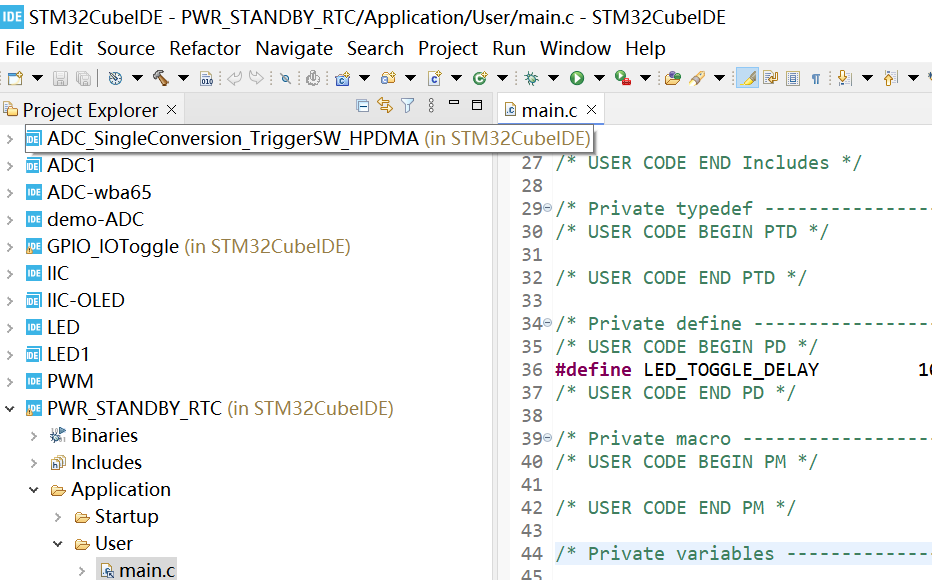Click the Build hammer icon
This screenshot has width=932, height=580.
click(x=160, y=78)
